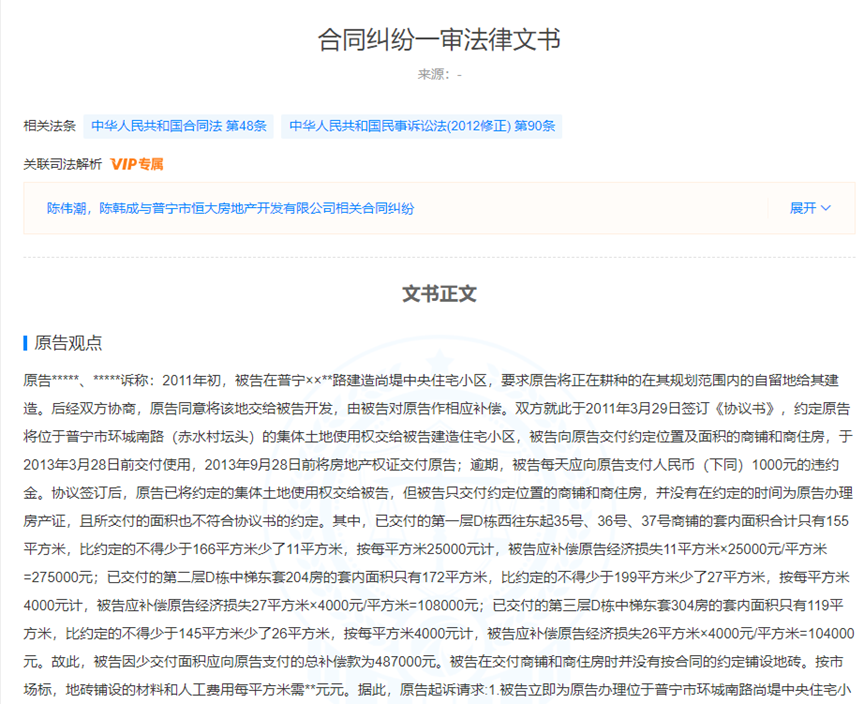Click the line starting 元。故此，被告因少交付面积

[433, 662]
